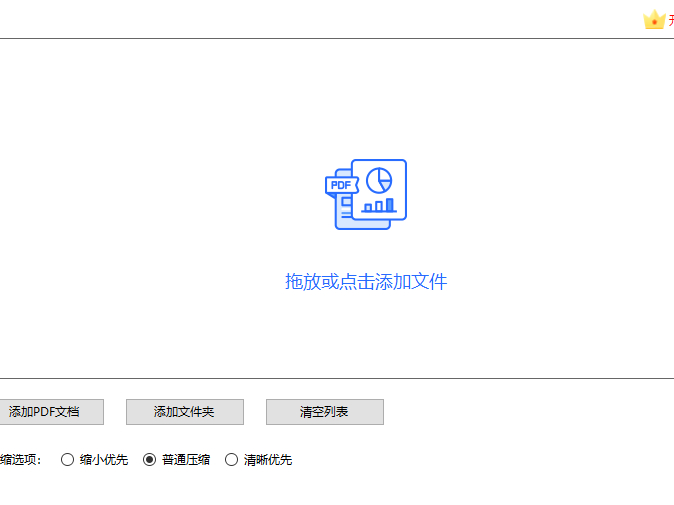Screen dimensions: 674x505
Task: Click the 普通压缩 option label text
Action: click(x=186, y=460)
